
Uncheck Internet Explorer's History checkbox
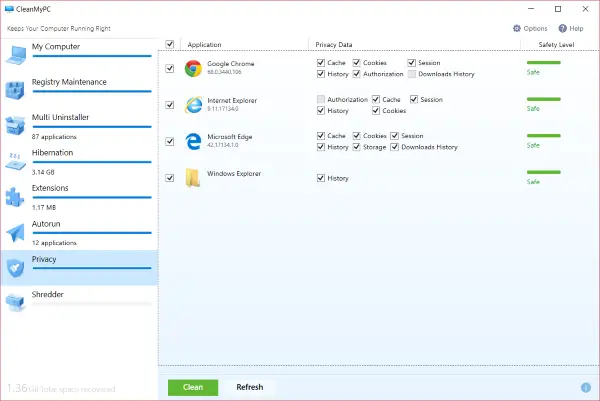tap(321, 111)
